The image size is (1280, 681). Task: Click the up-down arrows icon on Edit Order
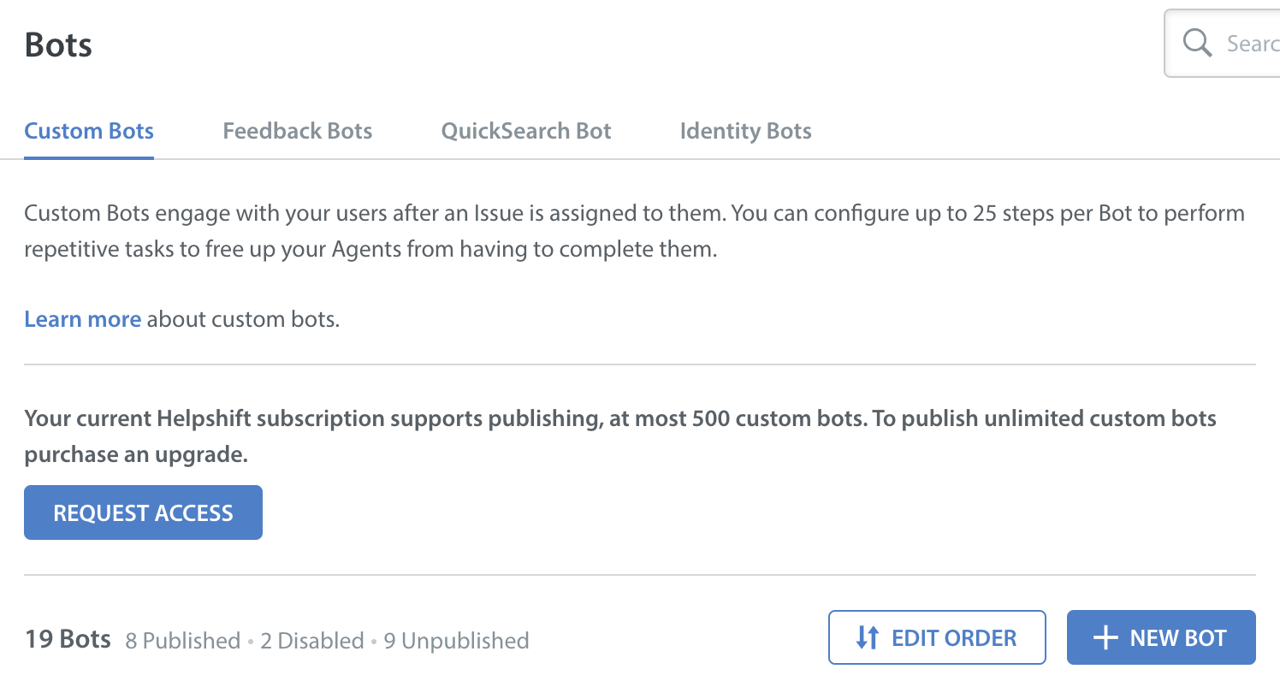pyautogui.click(x=867, y=638)
